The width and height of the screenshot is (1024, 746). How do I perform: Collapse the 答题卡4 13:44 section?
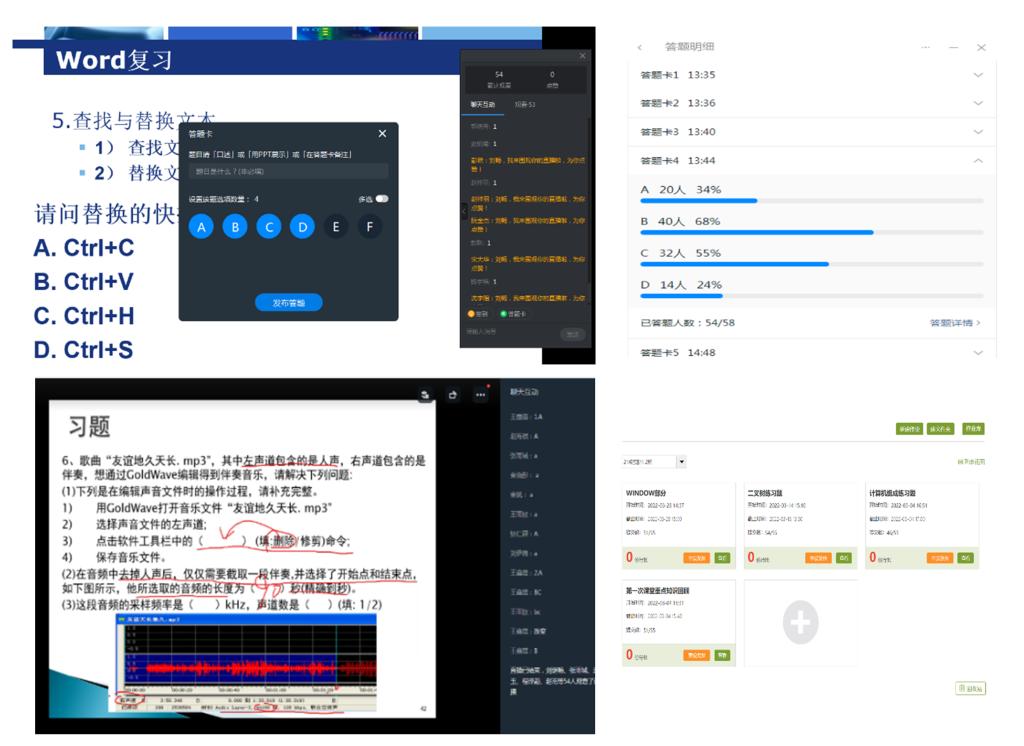coord(977,161)
